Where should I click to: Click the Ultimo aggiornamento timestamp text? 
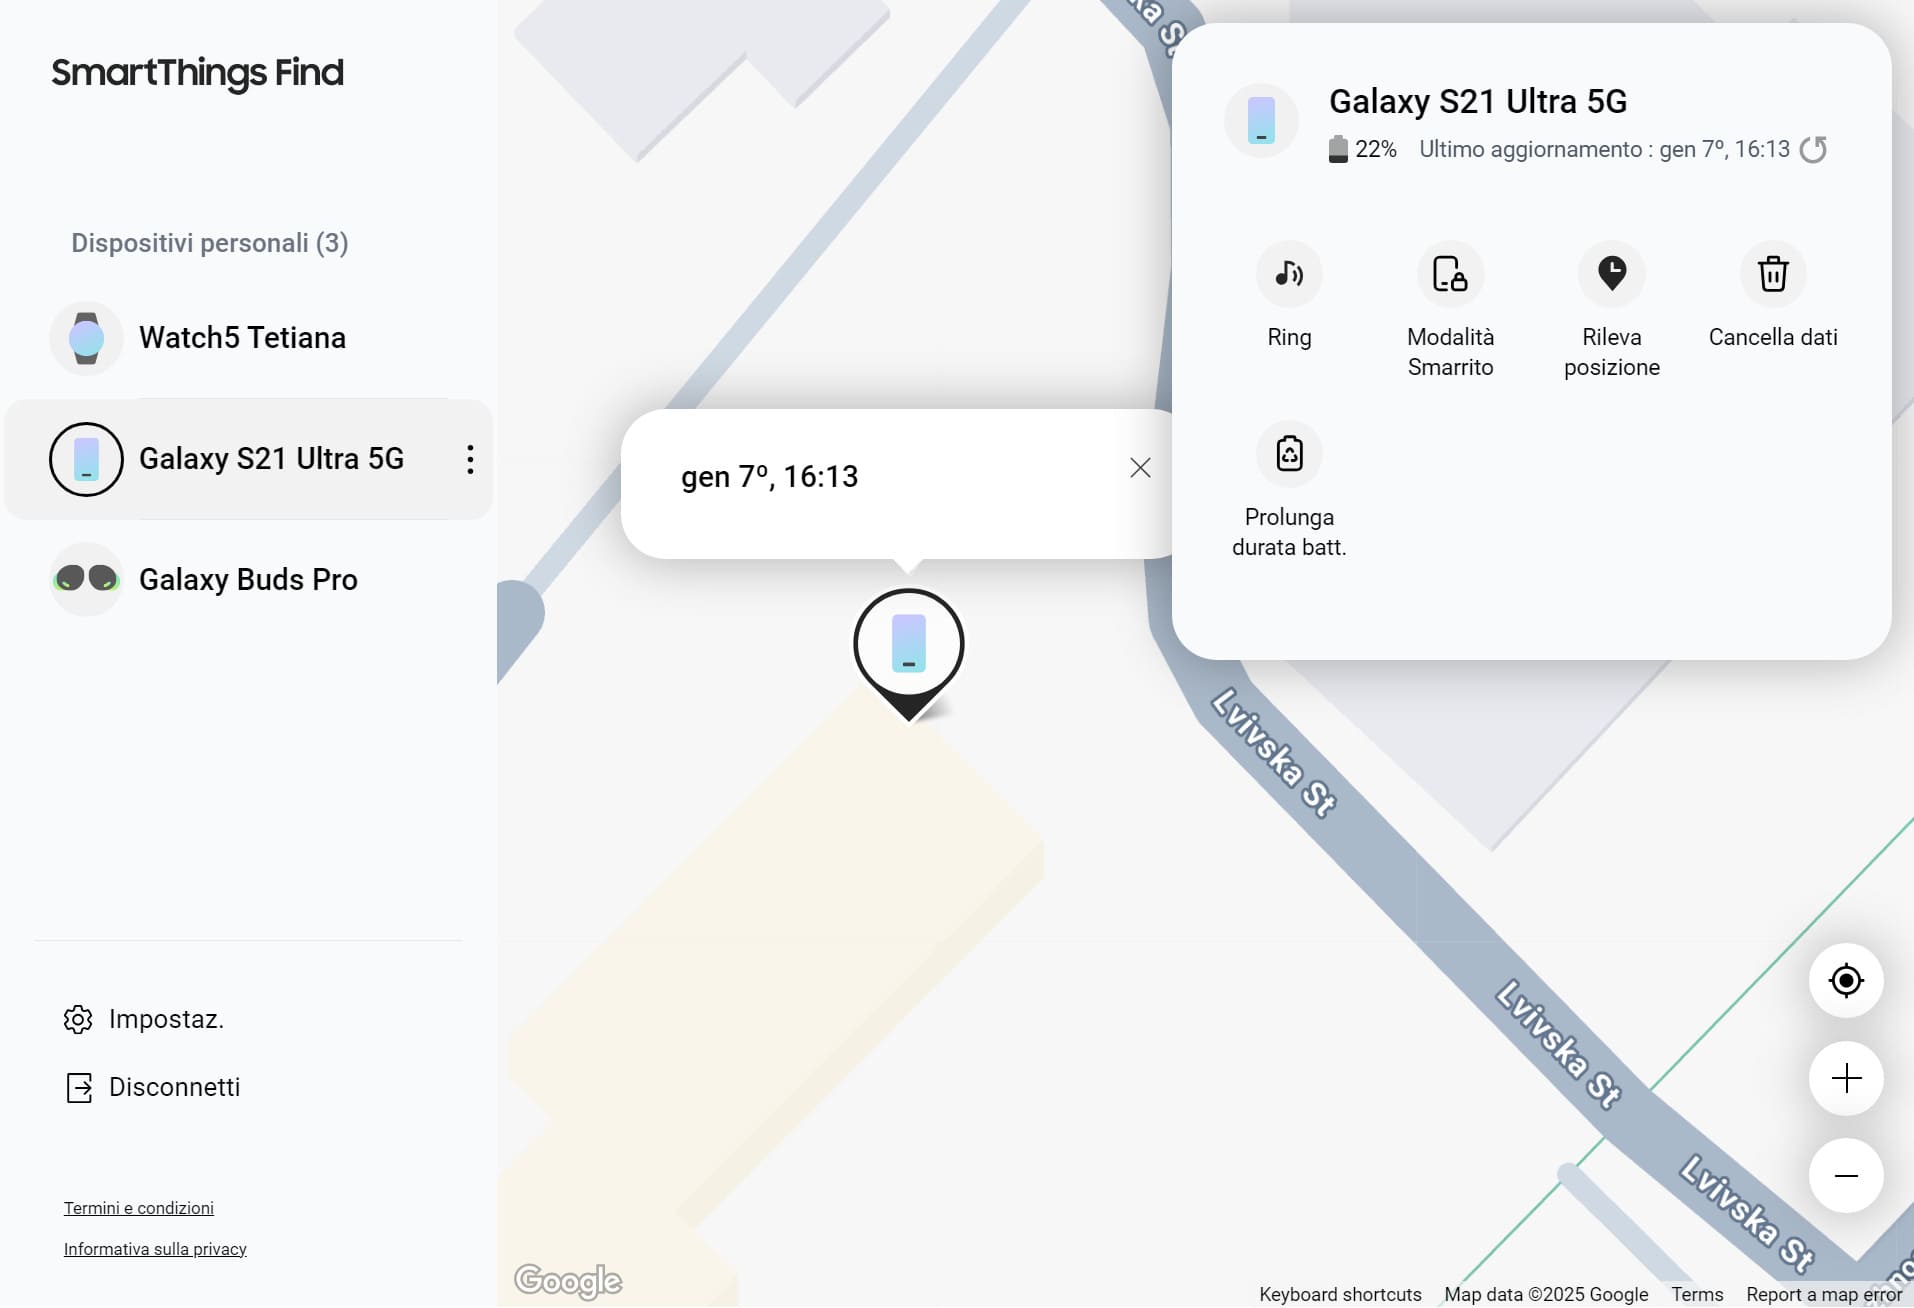1604,150
